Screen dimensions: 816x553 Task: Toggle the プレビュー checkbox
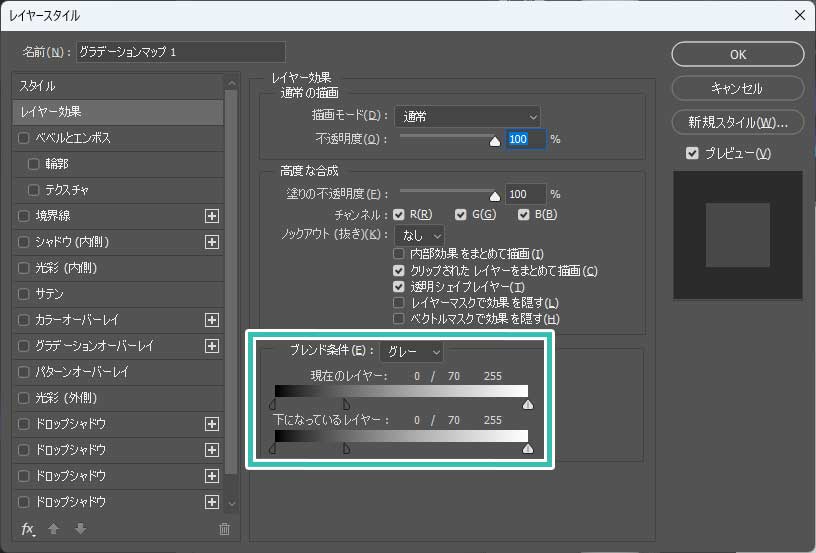pyautogui.click(x=692, y=153)
